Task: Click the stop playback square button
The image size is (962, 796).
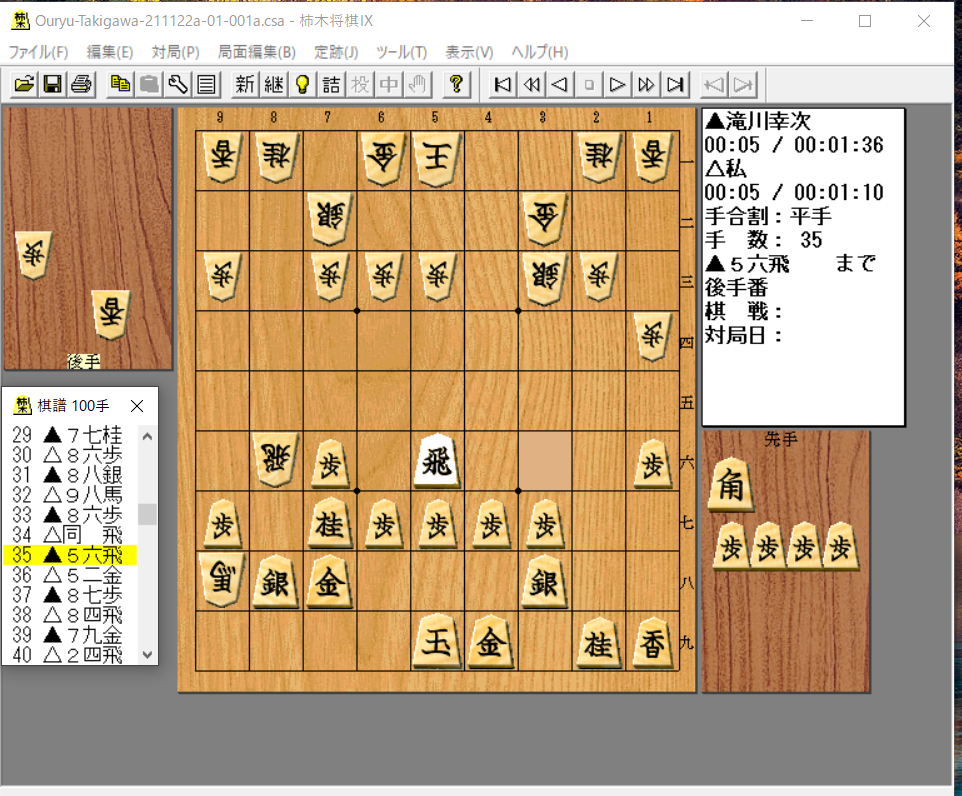Action: [x=589, y=84]
